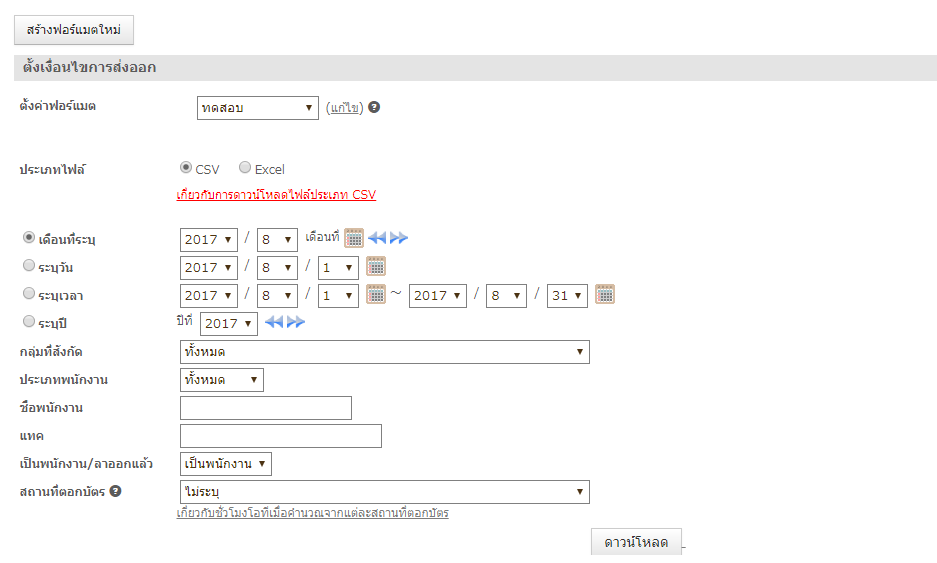Click the สร้างฟอร์แมตใหม่ button
The image size is (937, 563).
tap(74, 30)
